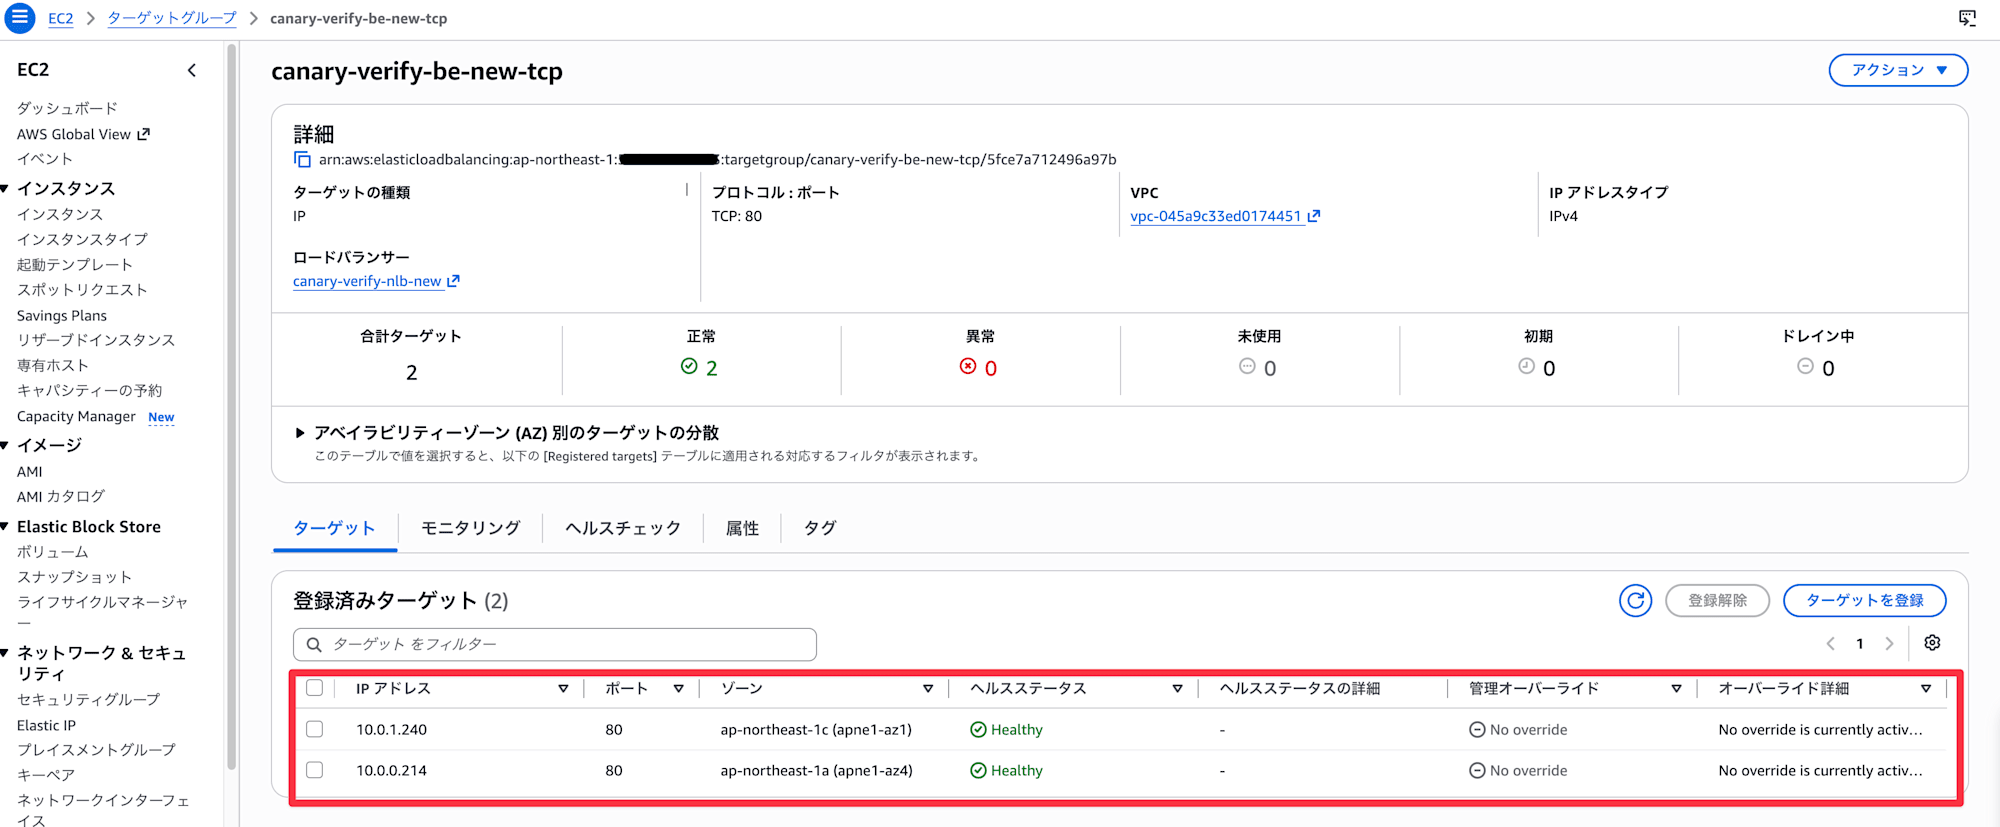The height and width of the screenshot is (827, 2000).
Task: Refresh the registered targets list
Action: click(1636, 600)
